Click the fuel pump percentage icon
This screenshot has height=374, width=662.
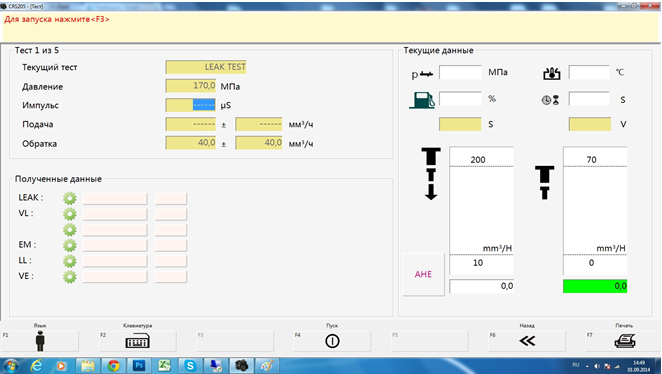pos(421,100)
